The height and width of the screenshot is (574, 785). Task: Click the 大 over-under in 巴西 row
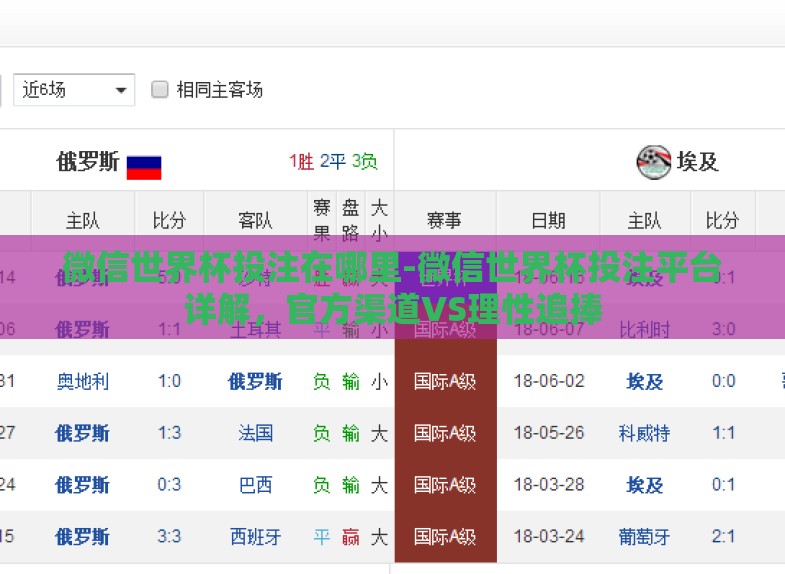pyautogui.click(x=379, y=485)
